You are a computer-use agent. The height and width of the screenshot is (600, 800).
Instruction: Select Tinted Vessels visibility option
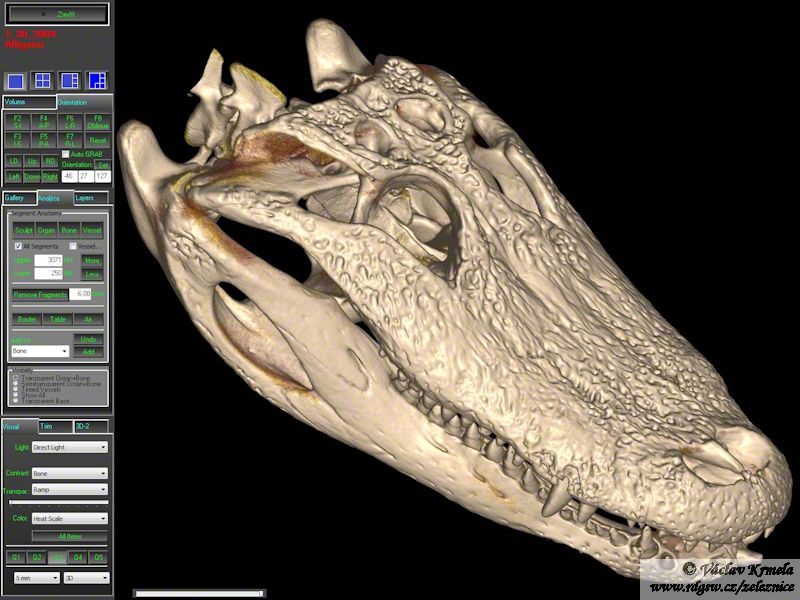pyautogui.click(x=16, y=389)
